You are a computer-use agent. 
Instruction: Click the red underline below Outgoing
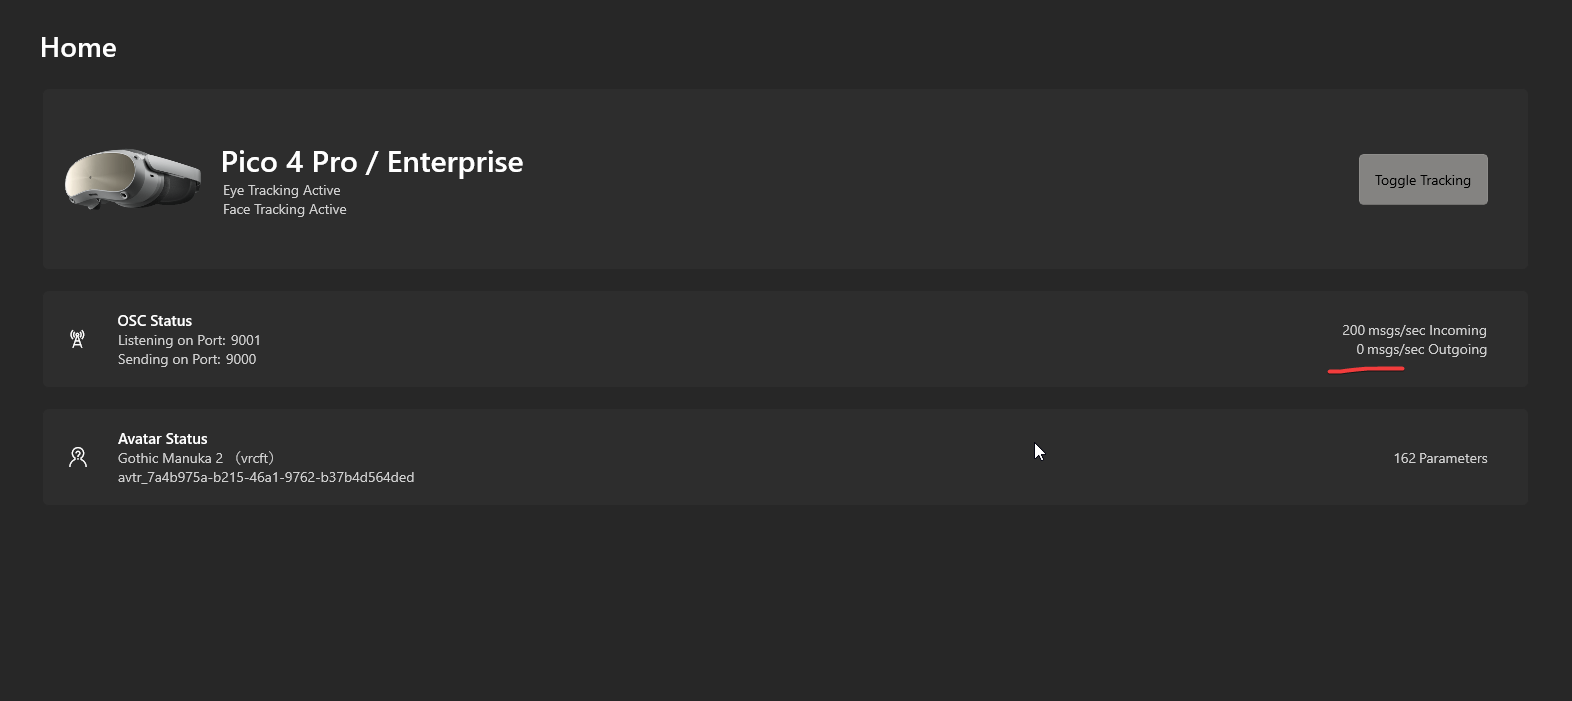[x=1366, y=369]
